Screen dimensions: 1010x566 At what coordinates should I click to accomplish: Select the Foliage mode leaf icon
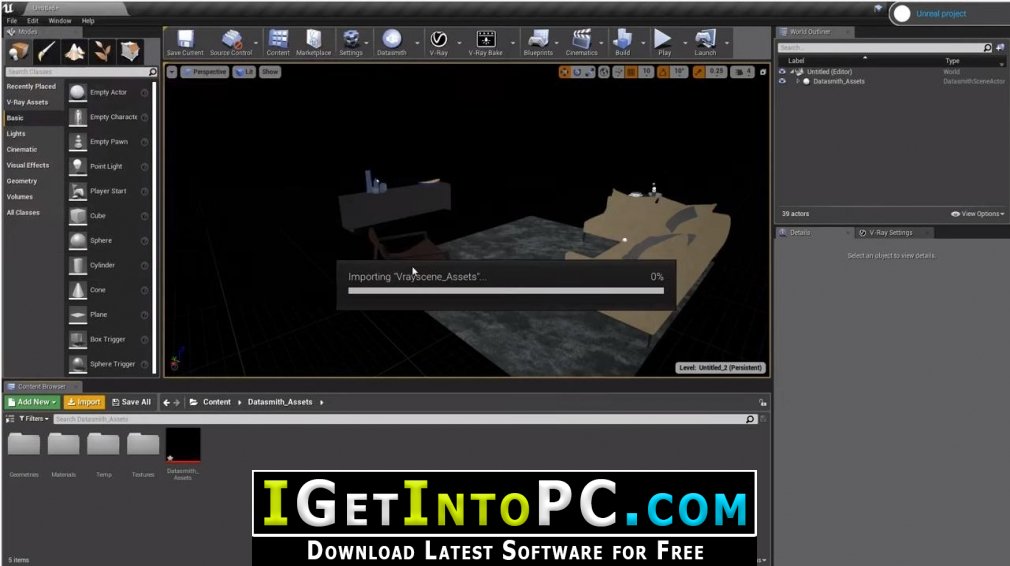pyautogui.click(x=102, y=52)
